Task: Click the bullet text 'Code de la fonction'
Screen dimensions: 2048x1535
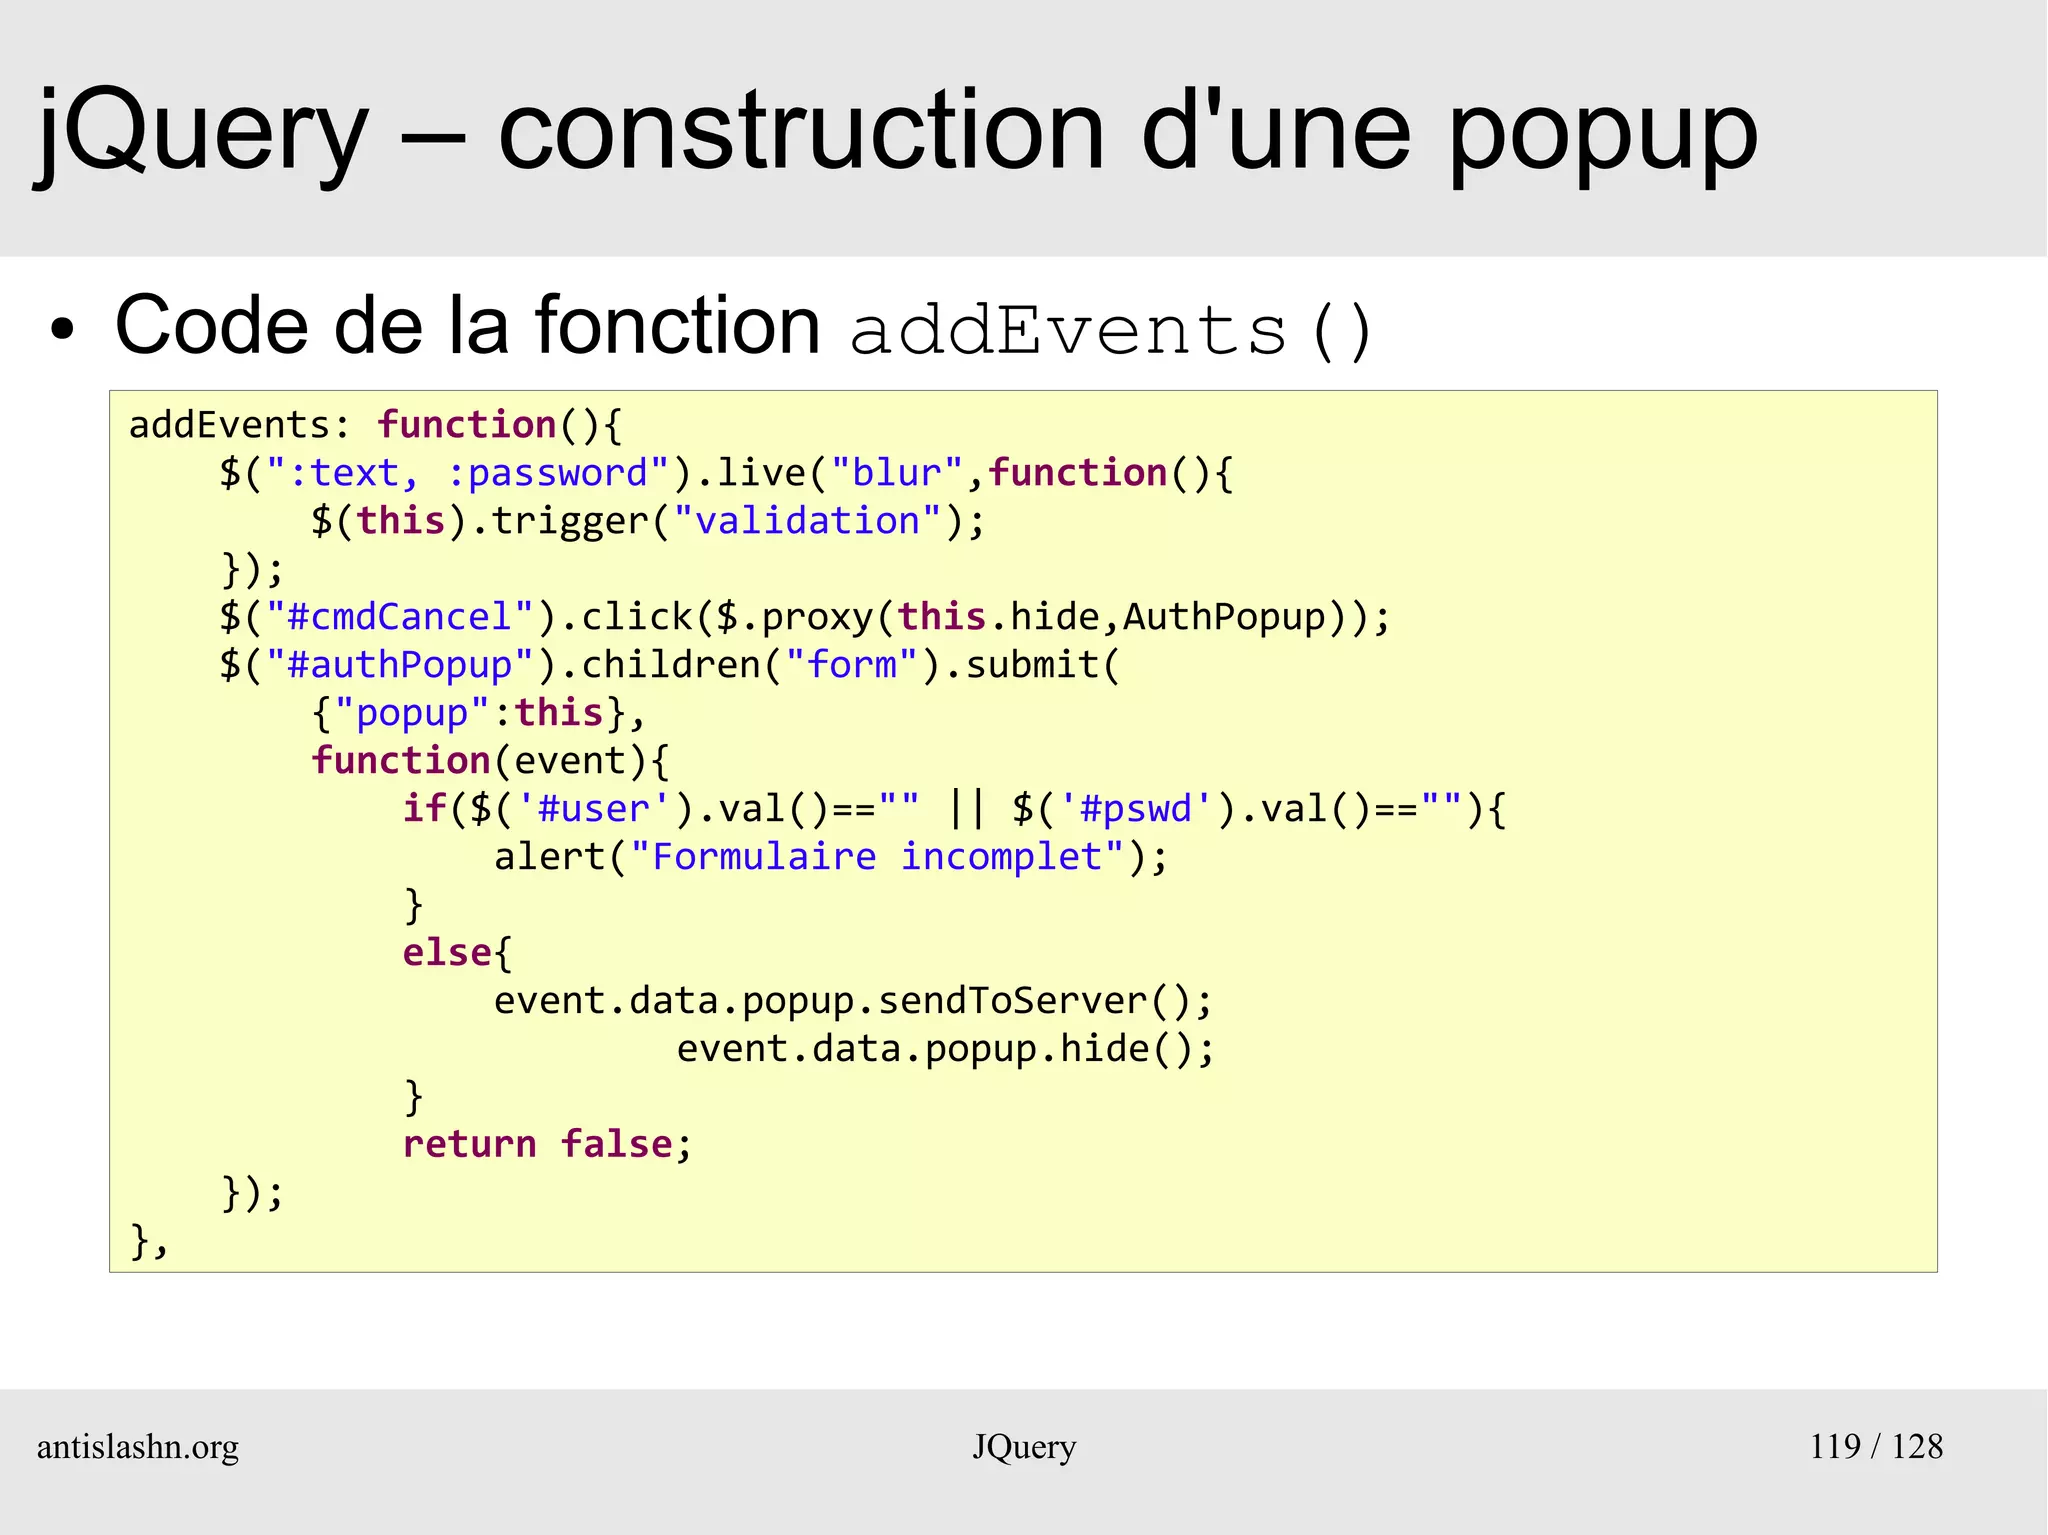Action: coord(467,326)
